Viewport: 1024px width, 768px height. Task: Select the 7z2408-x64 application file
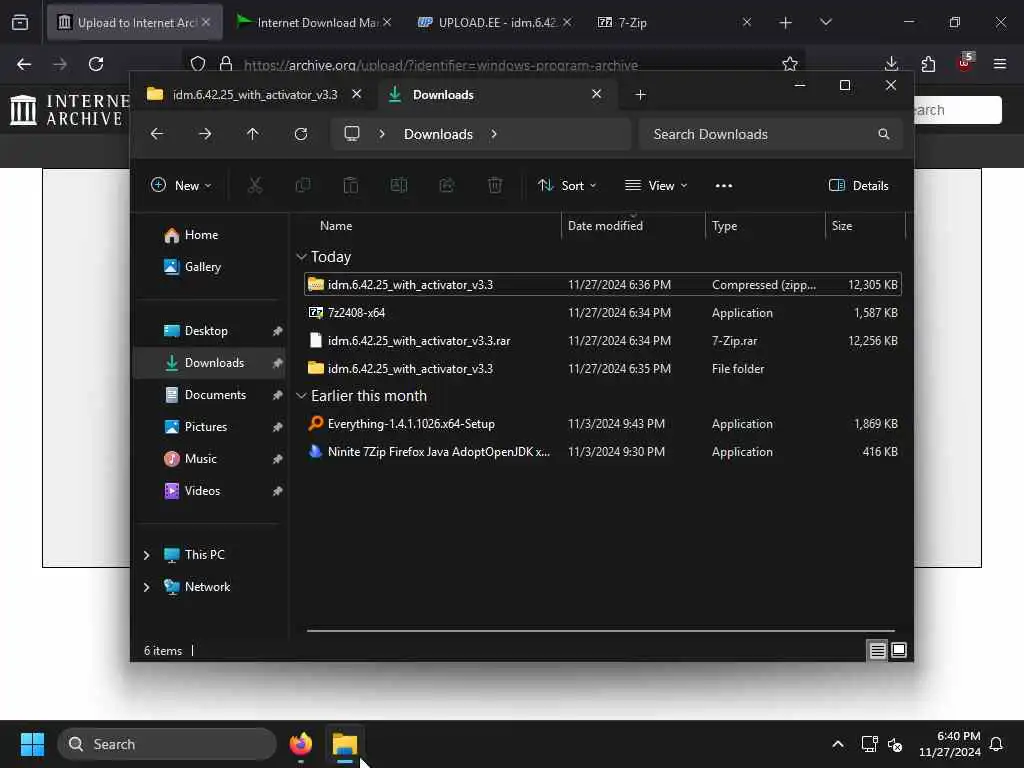coord(603,313)
